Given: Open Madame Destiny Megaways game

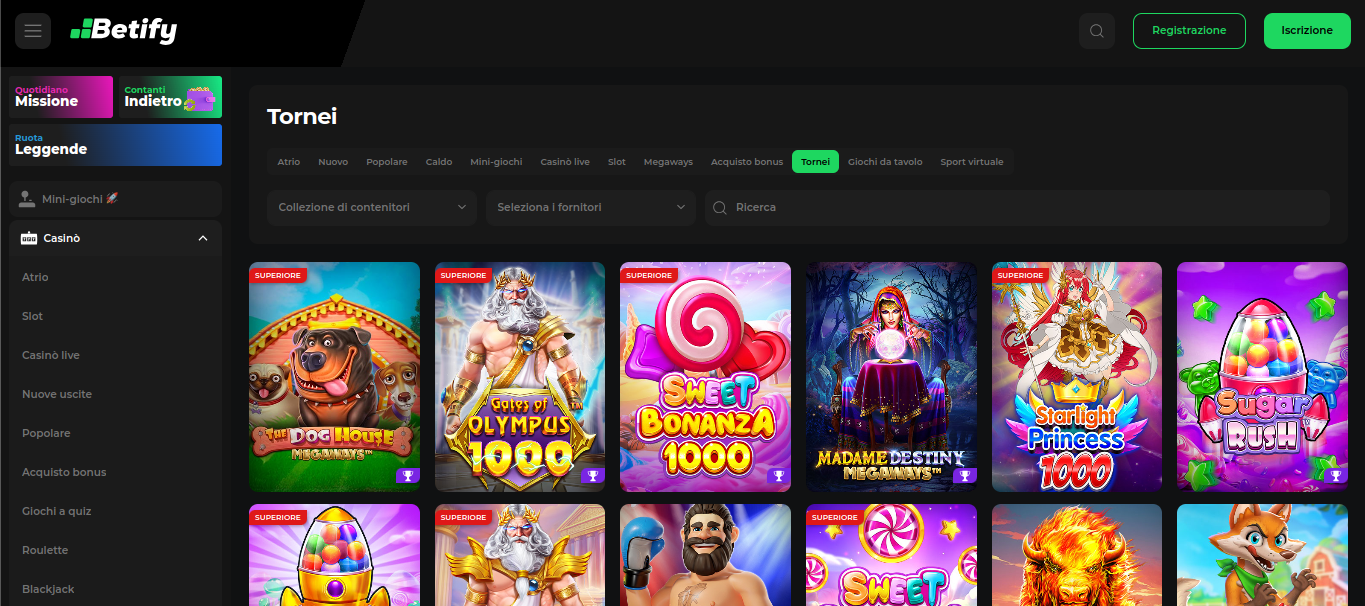Looking at the screenshot, I should click(891, 377).
